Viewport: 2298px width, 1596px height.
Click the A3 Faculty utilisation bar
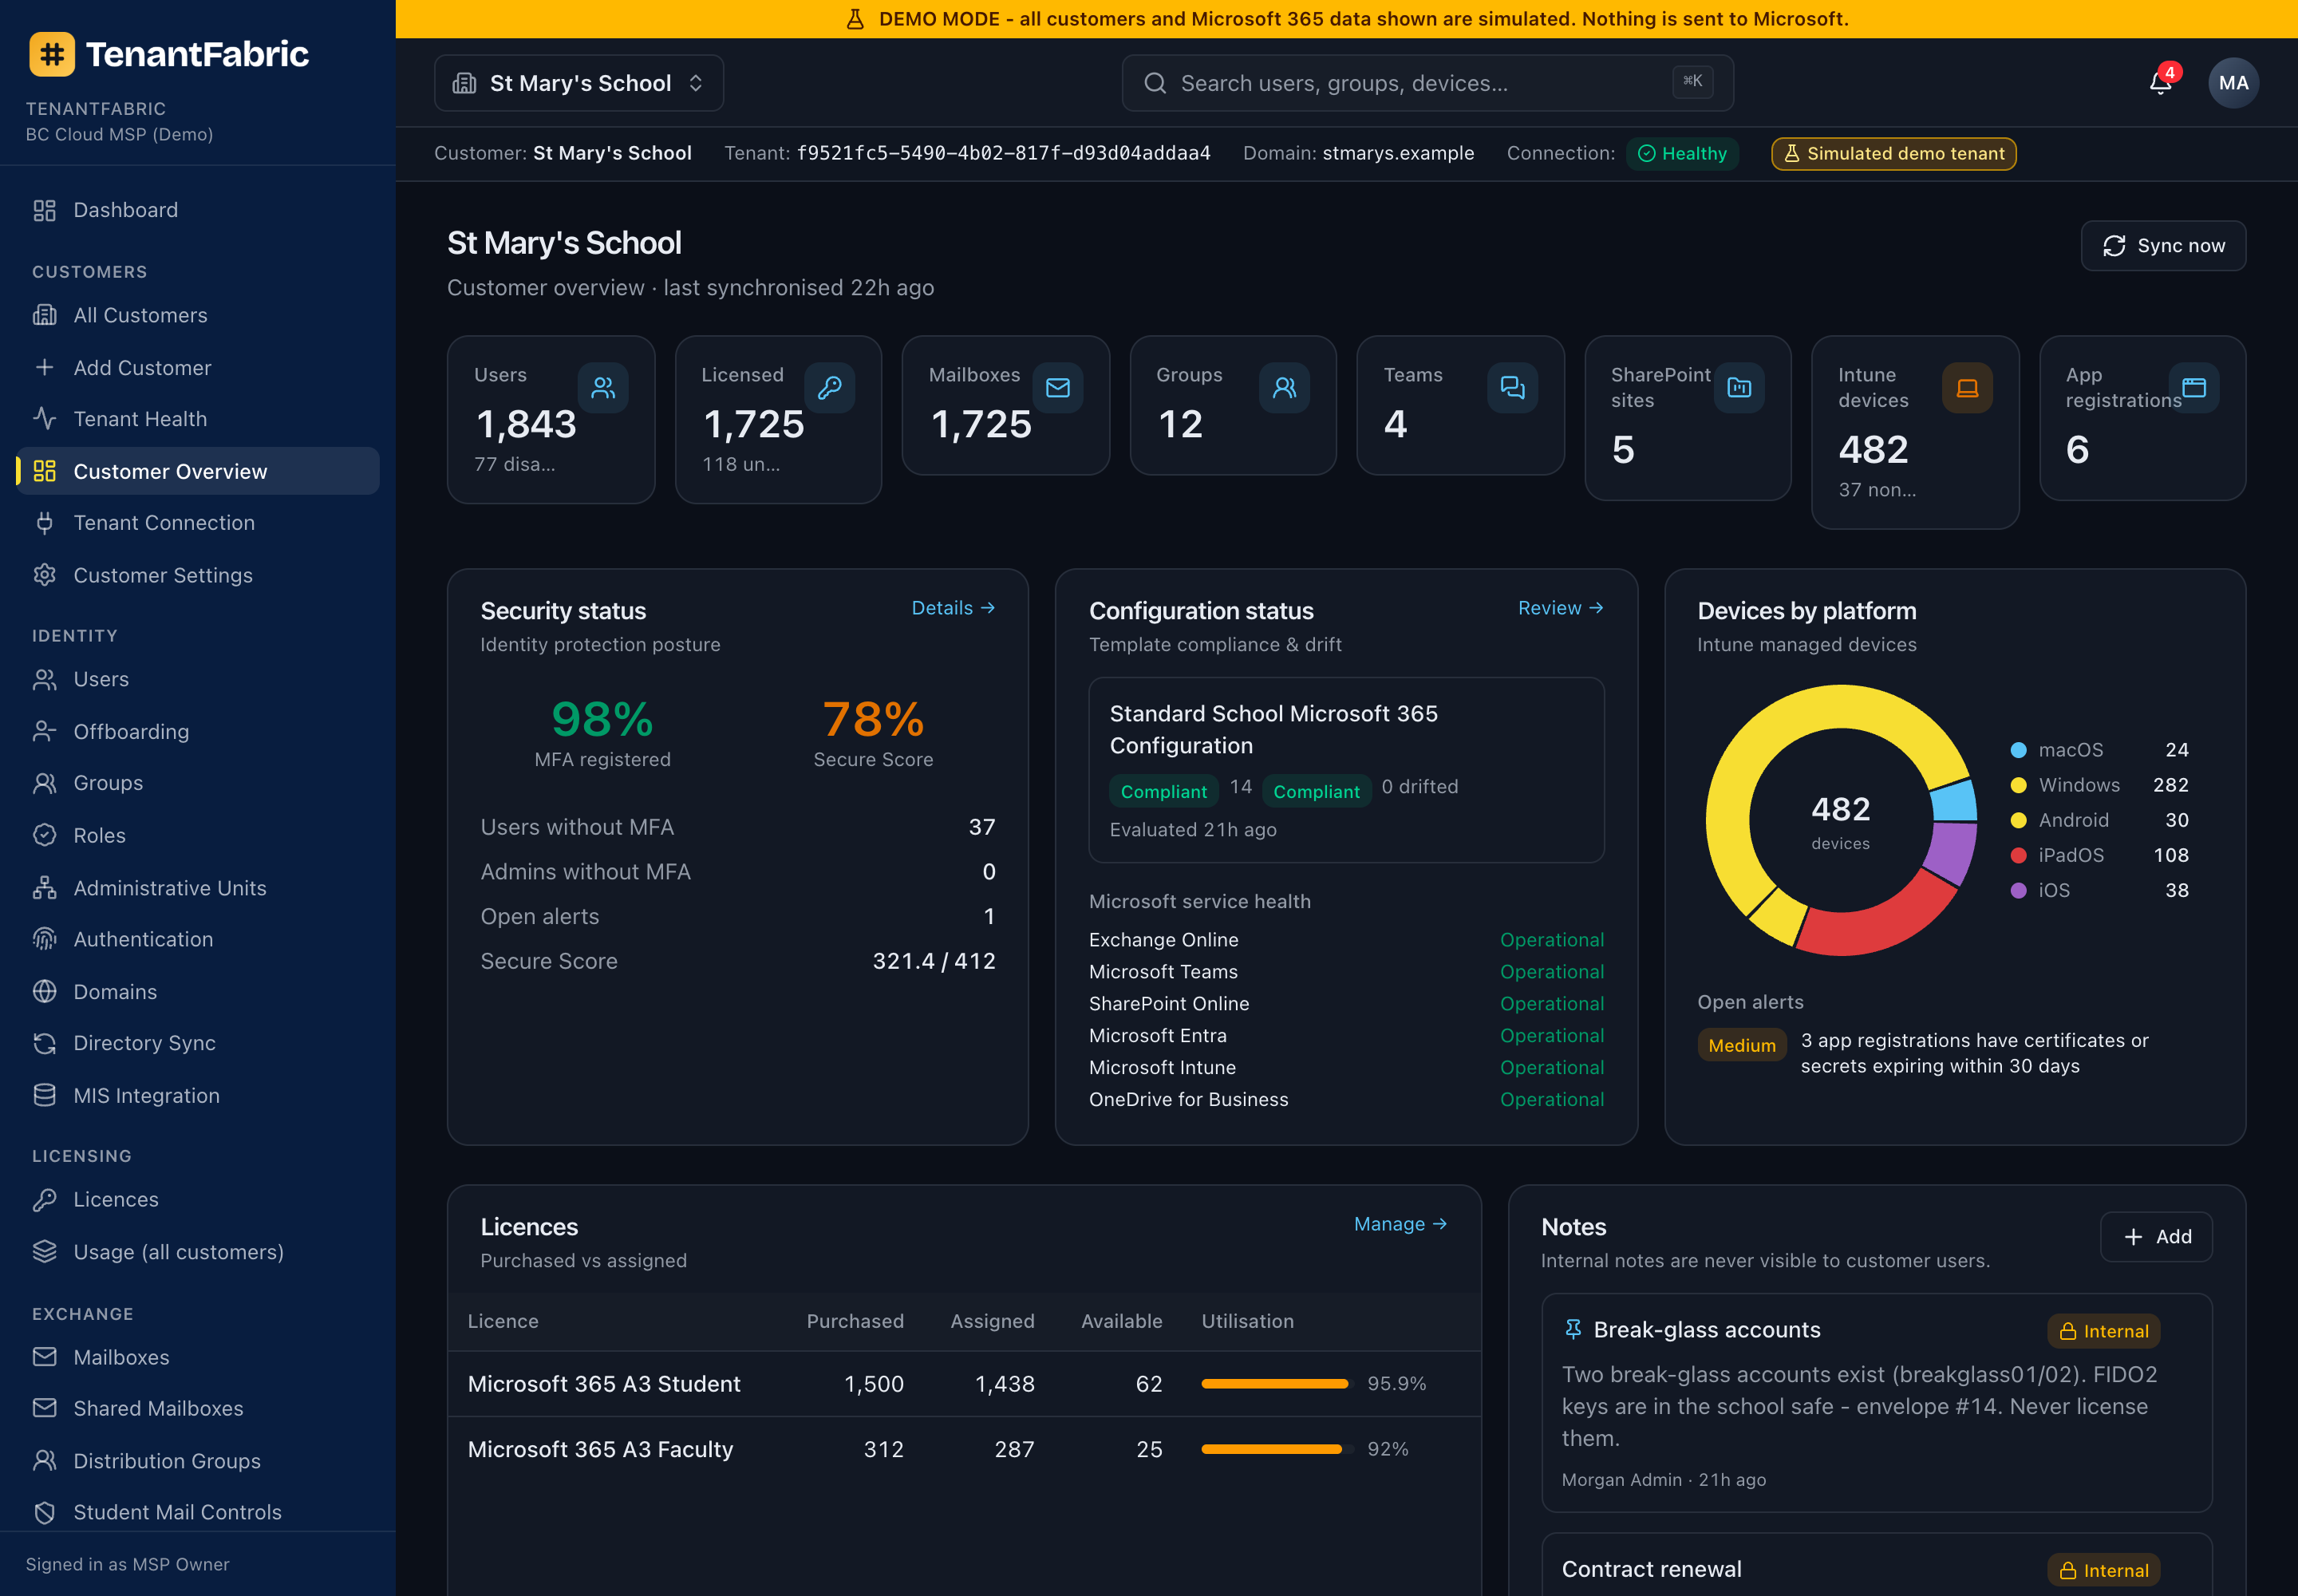coord(1277,1449)
